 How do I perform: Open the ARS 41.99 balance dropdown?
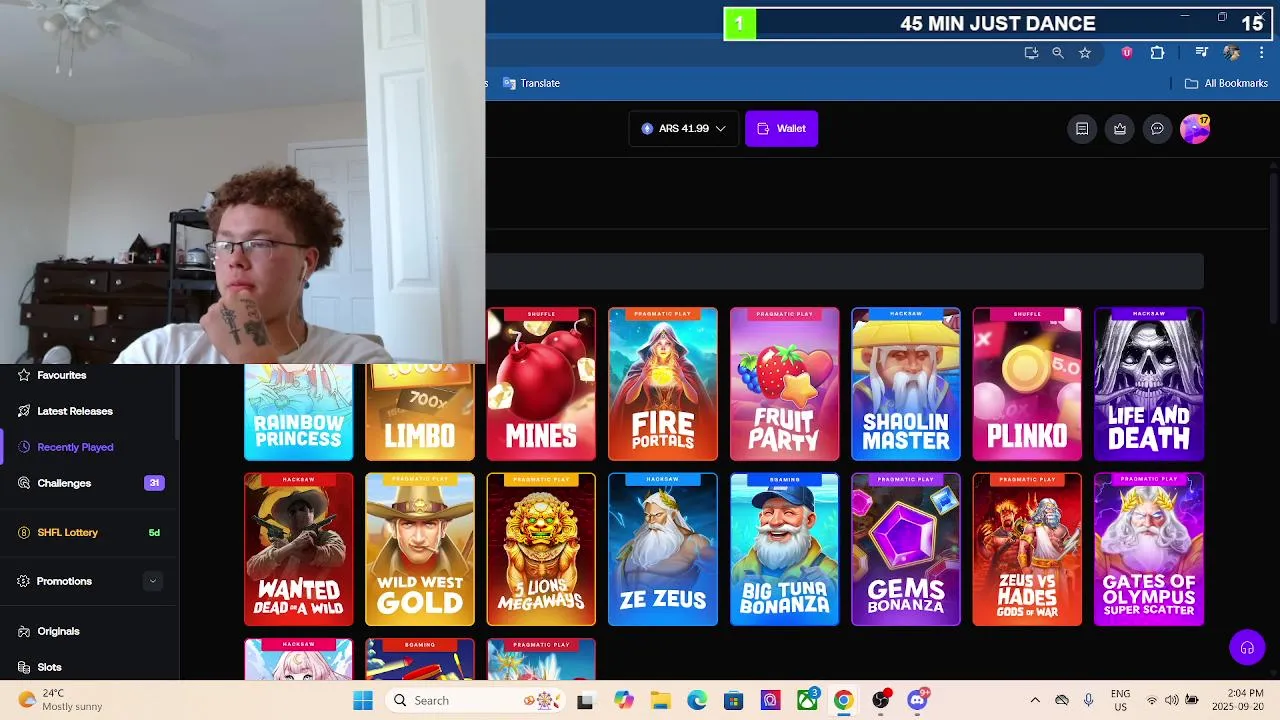[x=683, y=128]
